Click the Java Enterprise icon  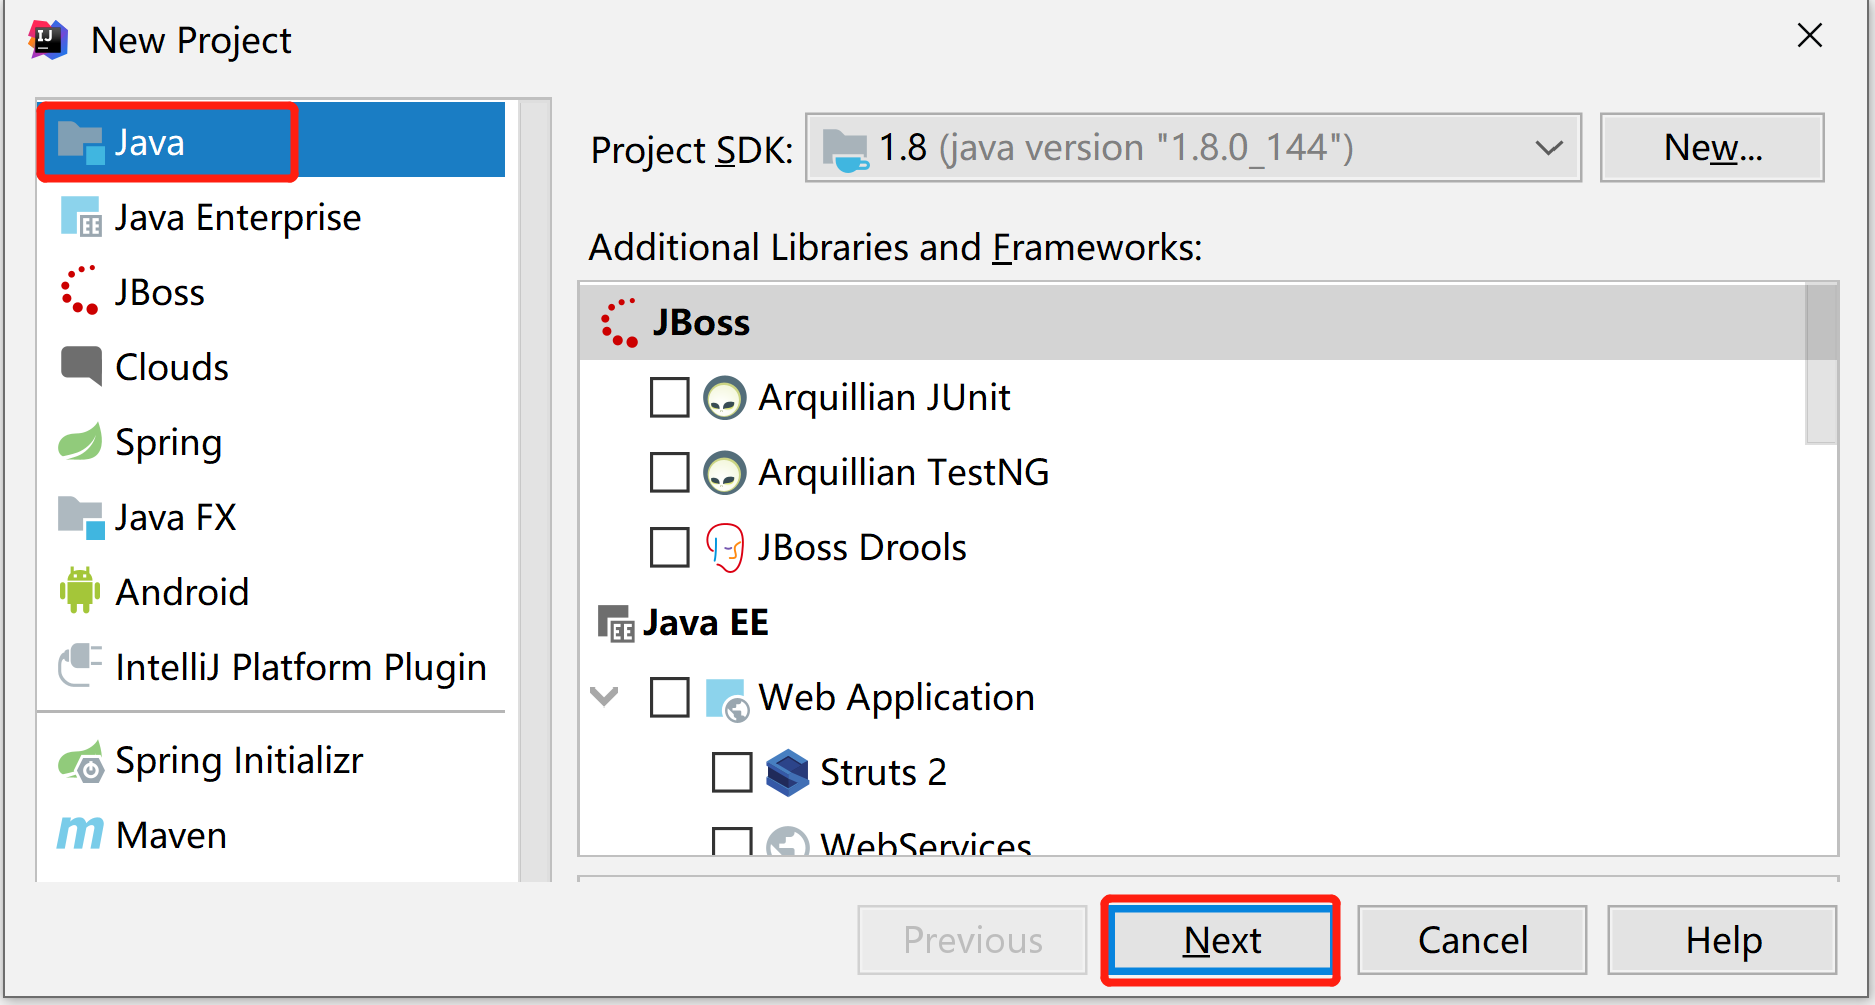[80, 217]
